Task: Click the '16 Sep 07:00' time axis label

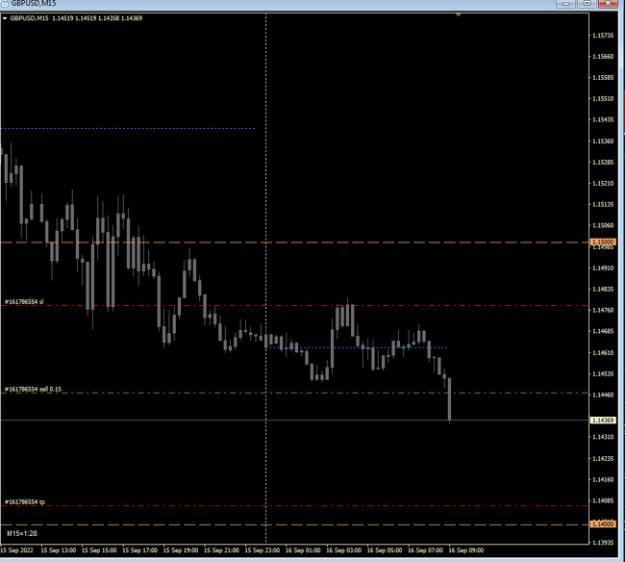Action: [425, 550]
